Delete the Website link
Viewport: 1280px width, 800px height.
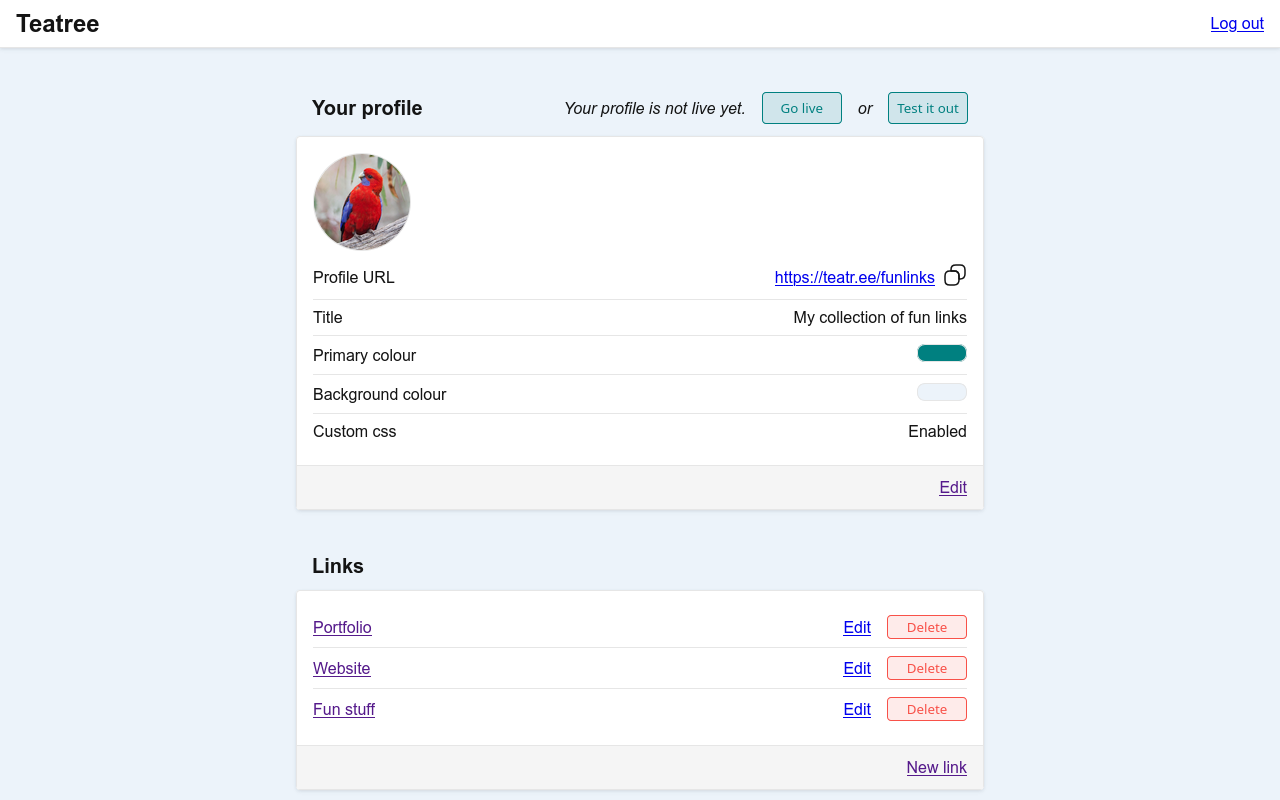pos(926,668)
